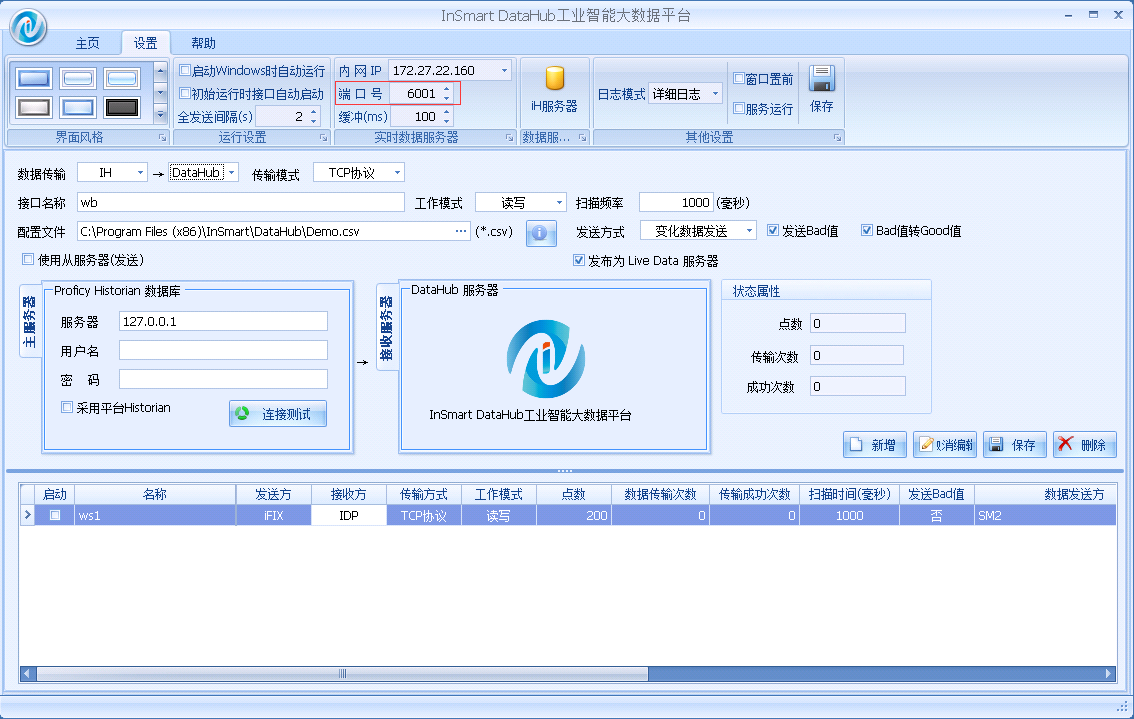Click the 扫描频率 1000 field
Viewport: 1134px width, 719px height.
[677, 203]
